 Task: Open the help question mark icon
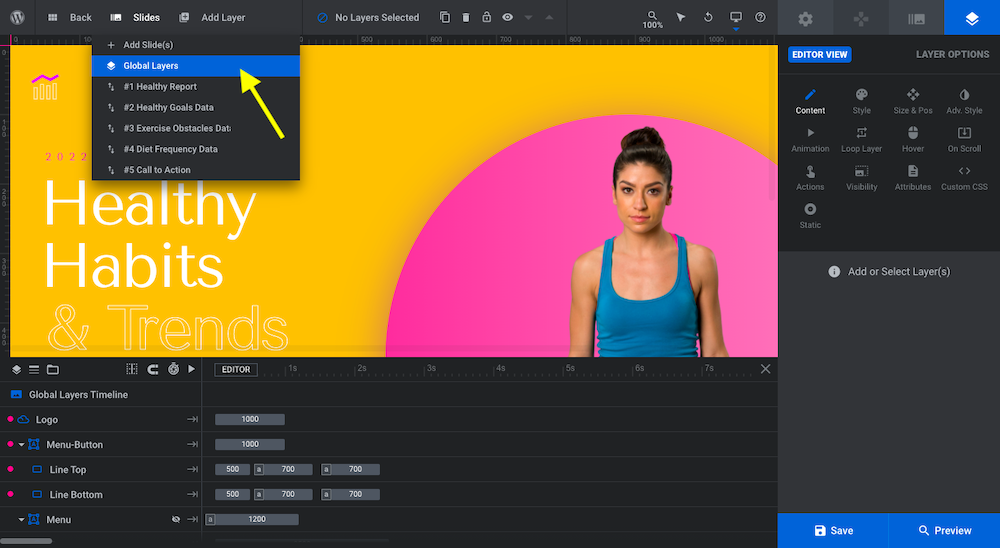pyautogui.click(x=760, y=17)
